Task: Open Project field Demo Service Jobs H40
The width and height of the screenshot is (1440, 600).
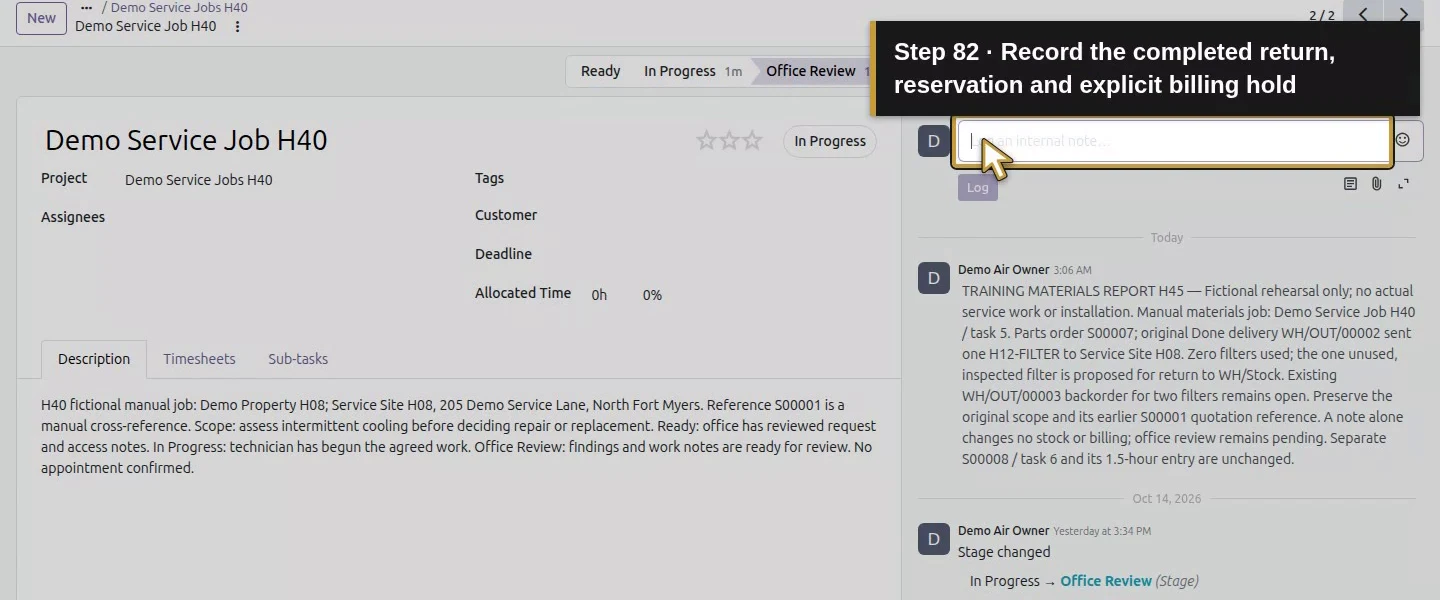Action: (198, 180)
